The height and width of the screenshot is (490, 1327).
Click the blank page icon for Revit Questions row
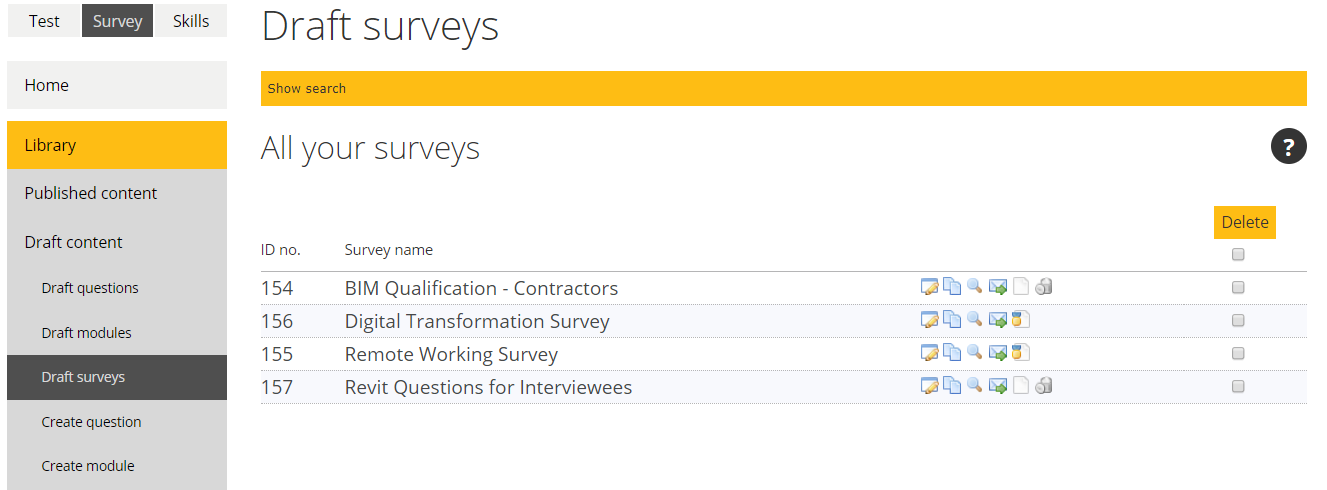1021,387
